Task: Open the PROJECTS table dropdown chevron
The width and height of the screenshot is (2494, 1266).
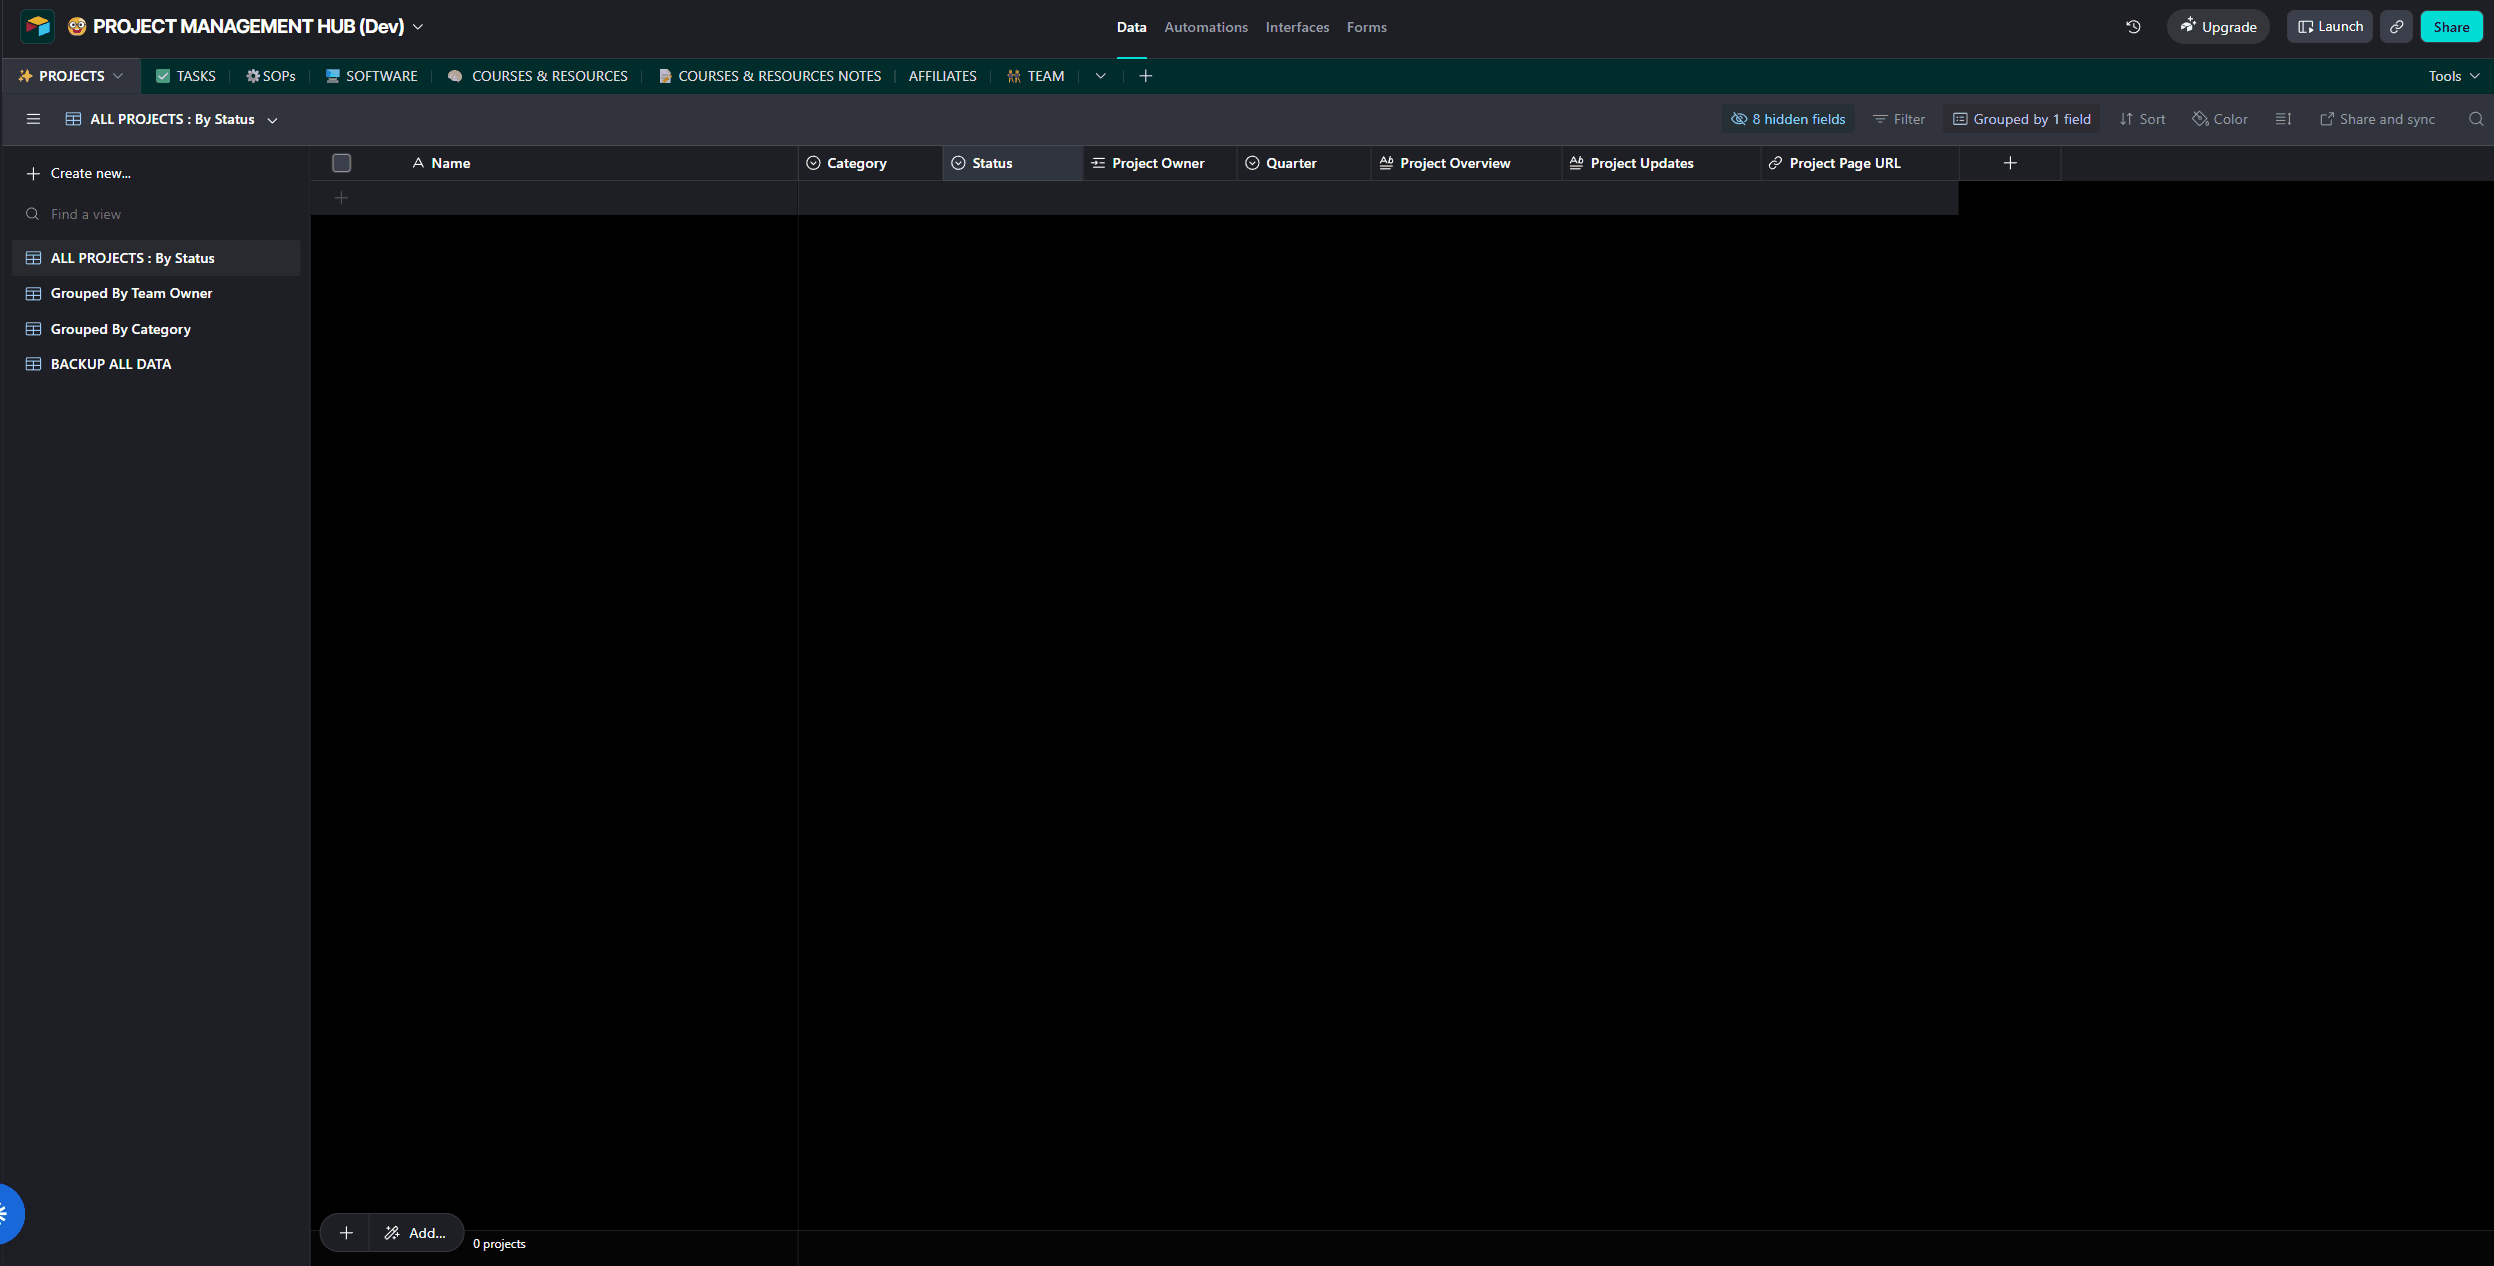Action: click(x=118, y=76)
